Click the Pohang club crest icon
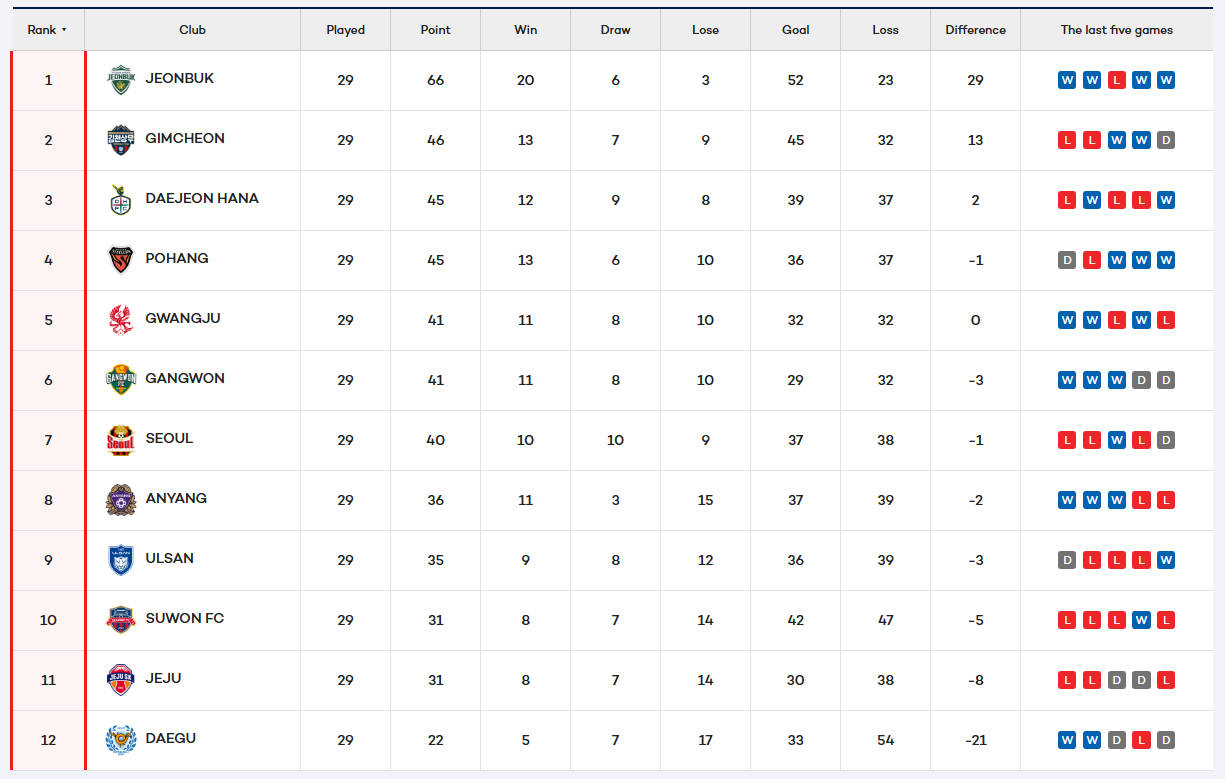 (x=121, y=260)
